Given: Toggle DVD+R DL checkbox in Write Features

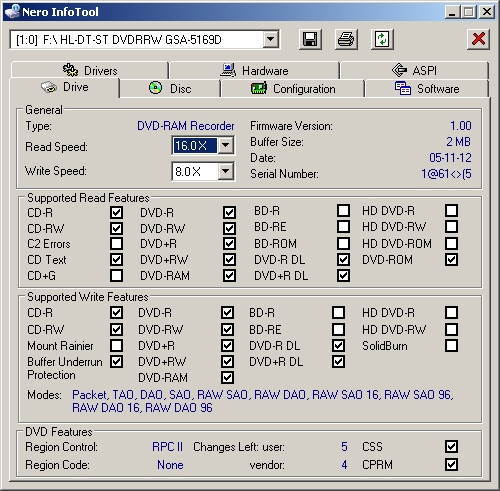Looking at the screenshot, I should pos(338,361).
